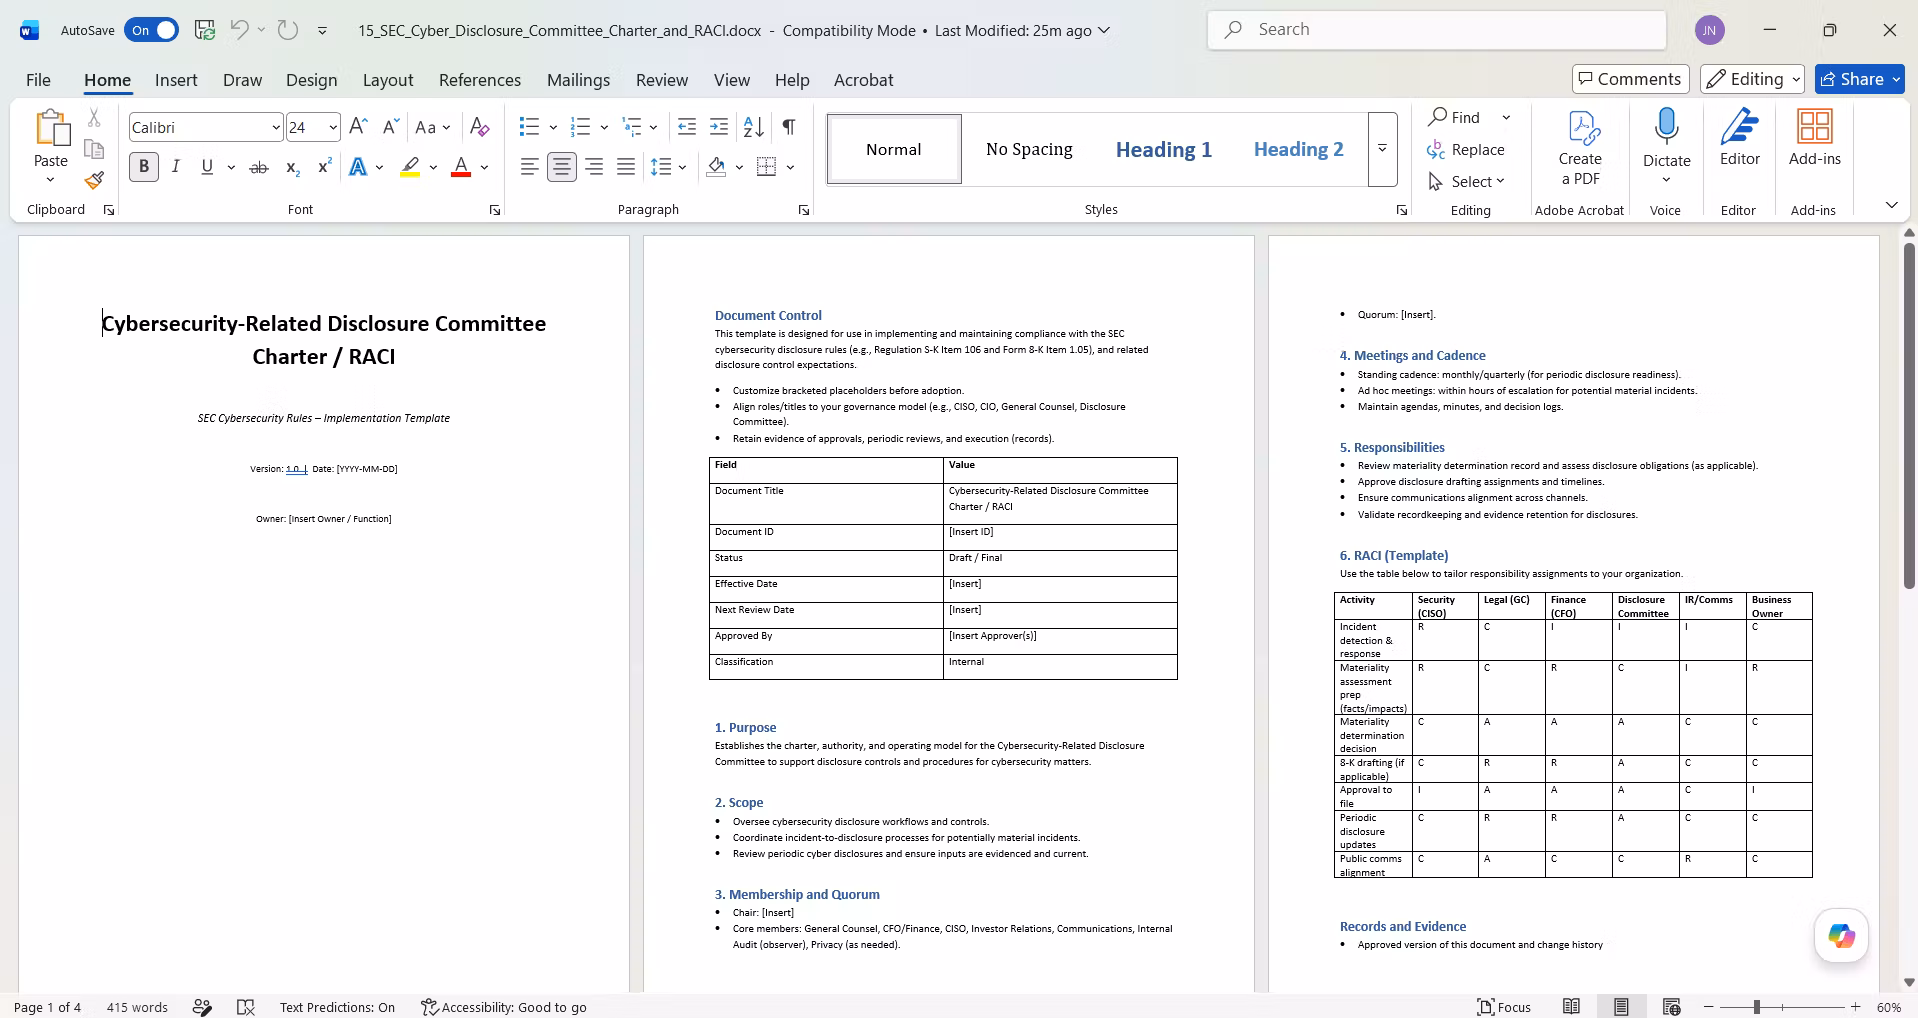Increase paragraph indent
Viewport: 1918px width, 1018px height.
click(719, 127)
